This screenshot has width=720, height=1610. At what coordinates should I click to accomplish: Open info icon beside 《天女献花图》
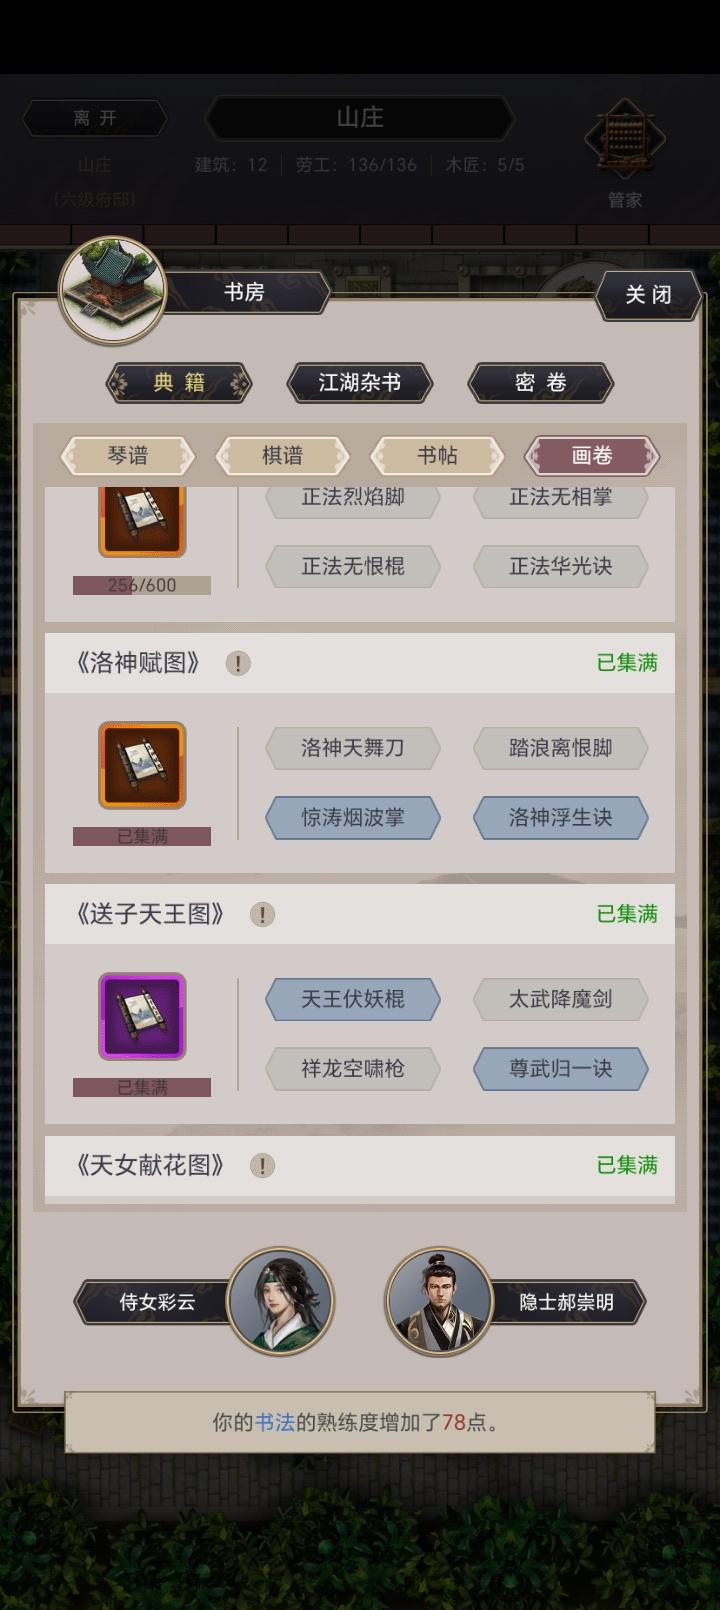(262, 1165)
